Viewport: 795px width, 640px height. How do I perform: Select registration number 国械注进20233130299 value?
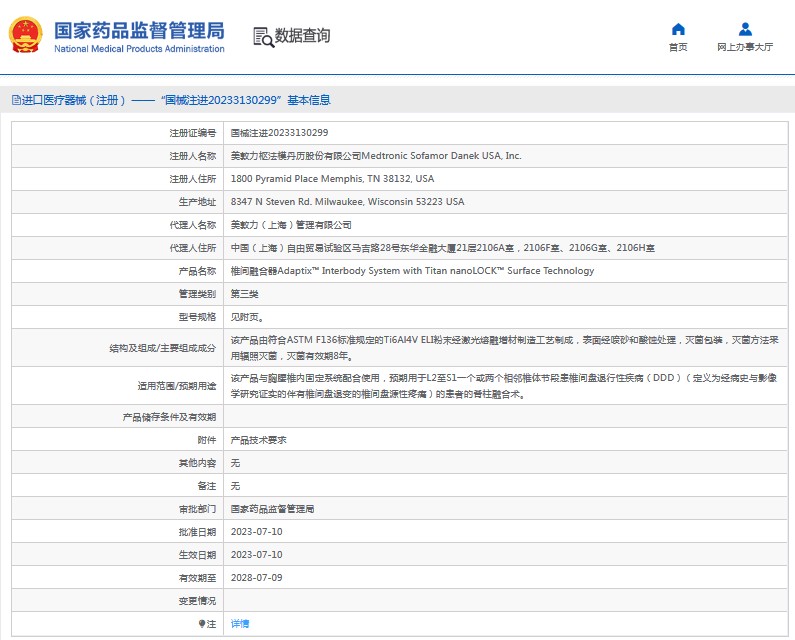pyautogui.click(x=279, y=133)
